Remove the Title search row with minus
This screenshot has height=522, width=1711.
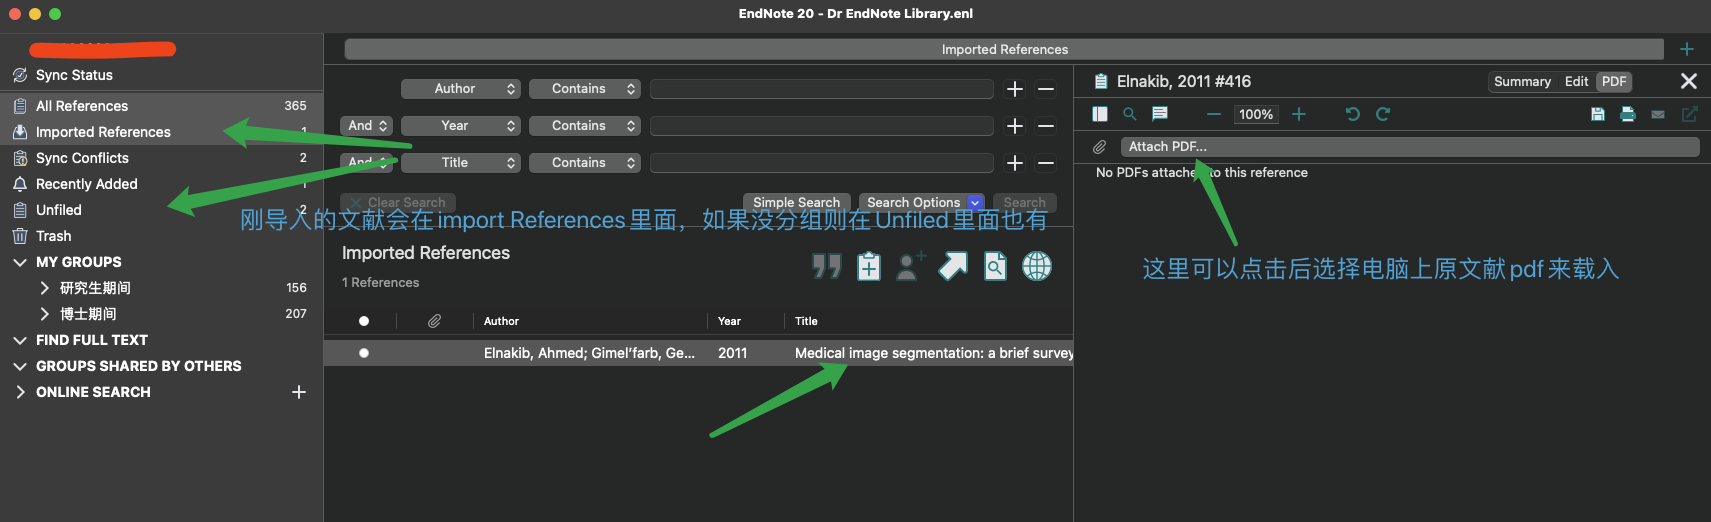coord(1046,163)
